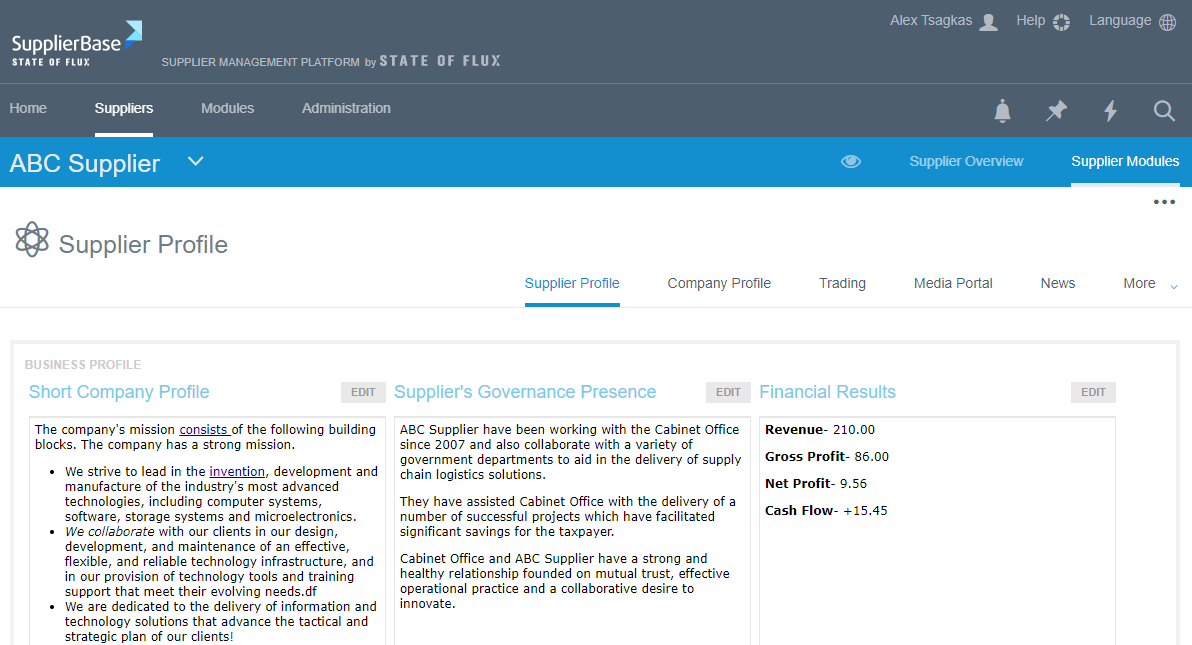
Task: Switch to the Company Profile tab
Action: pos(719,283)
